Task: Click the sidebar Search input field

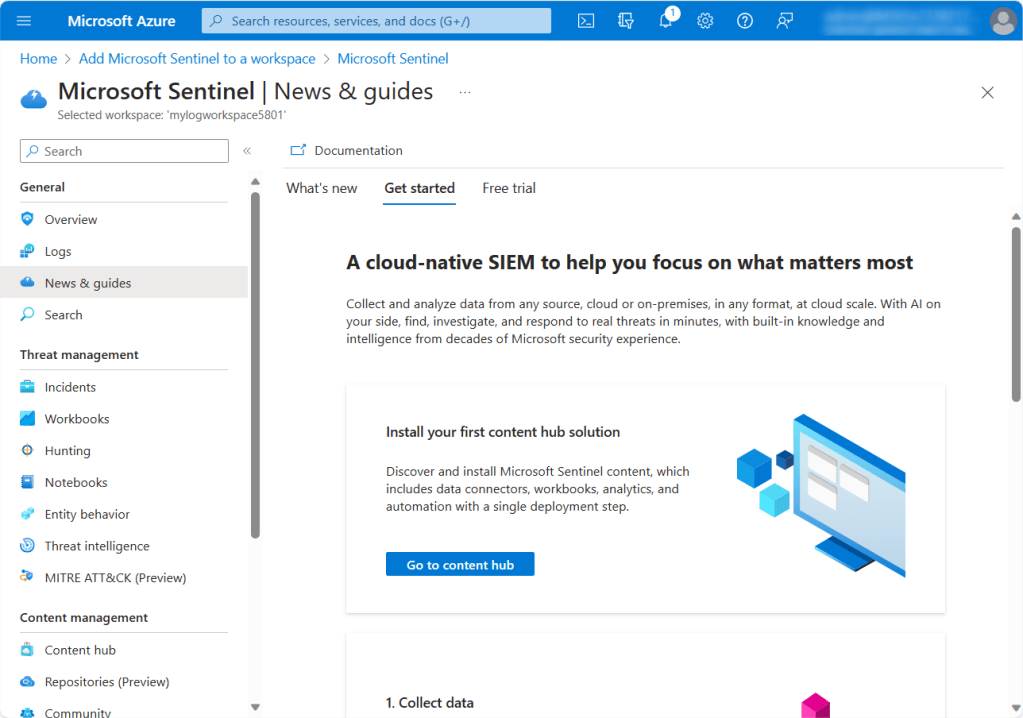Action: [x=125, y=151]
